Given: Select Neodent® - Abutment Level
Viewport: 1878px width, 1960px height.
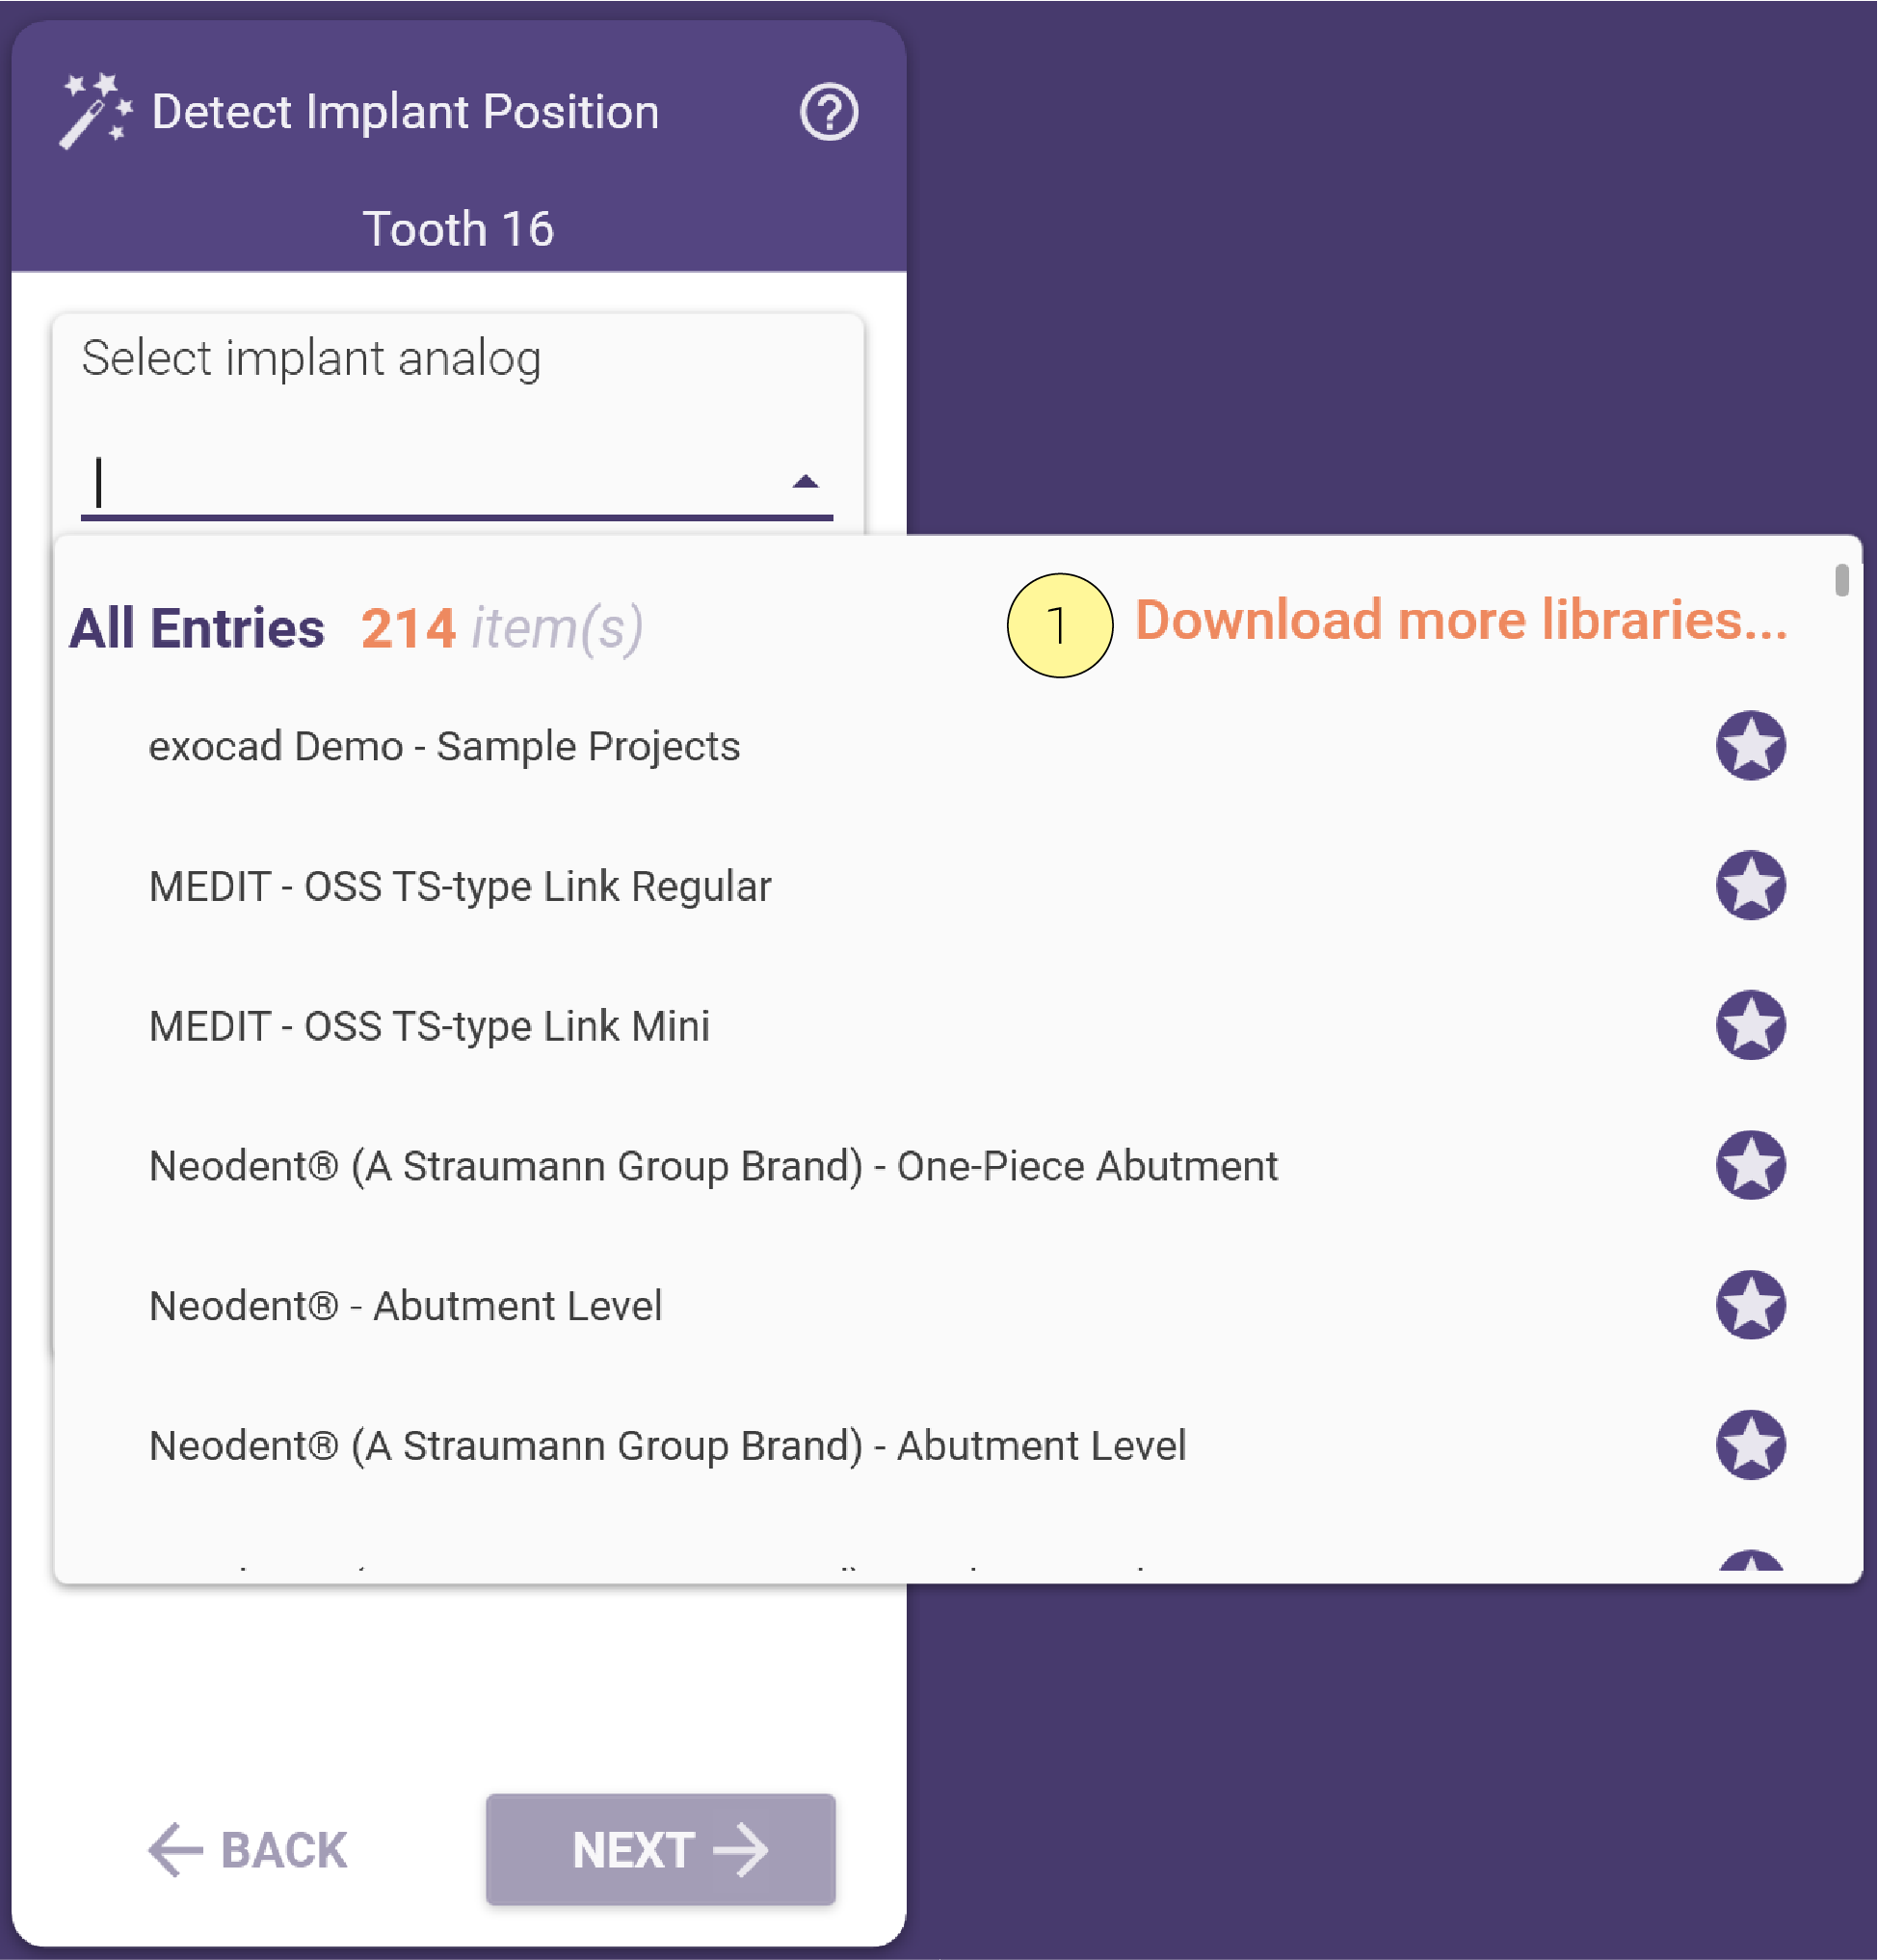Looking at the screenshot, I should click(405, 1306).
